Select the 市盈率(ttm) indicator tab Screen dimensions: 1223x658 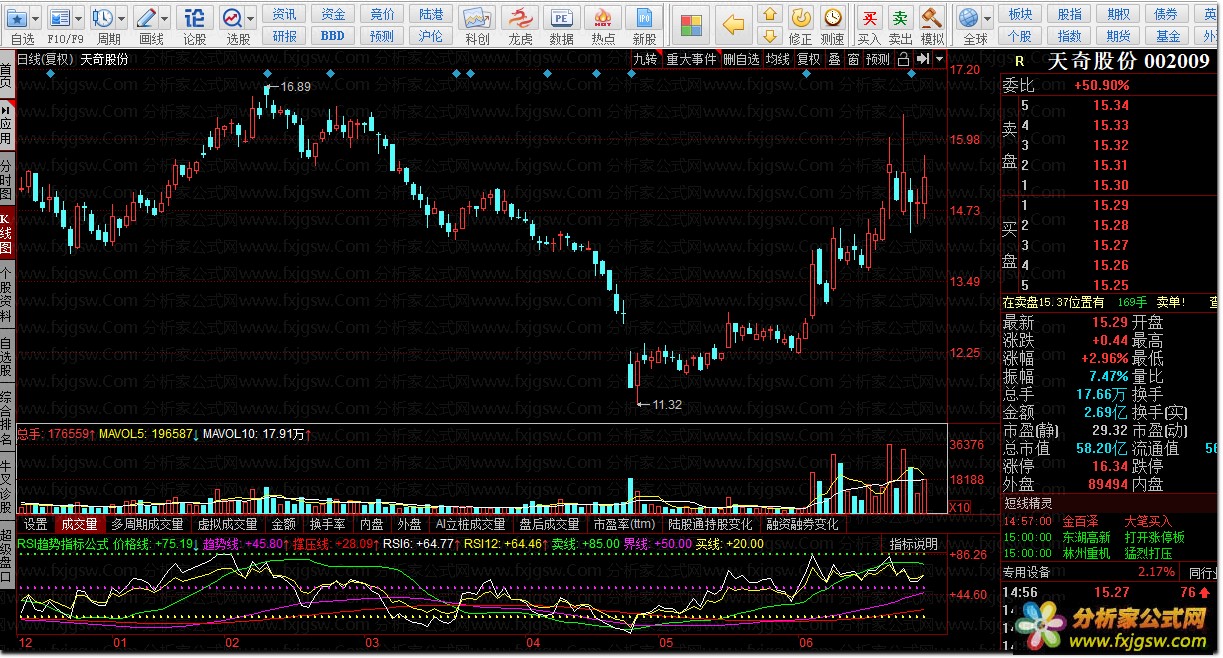[624, 524]
